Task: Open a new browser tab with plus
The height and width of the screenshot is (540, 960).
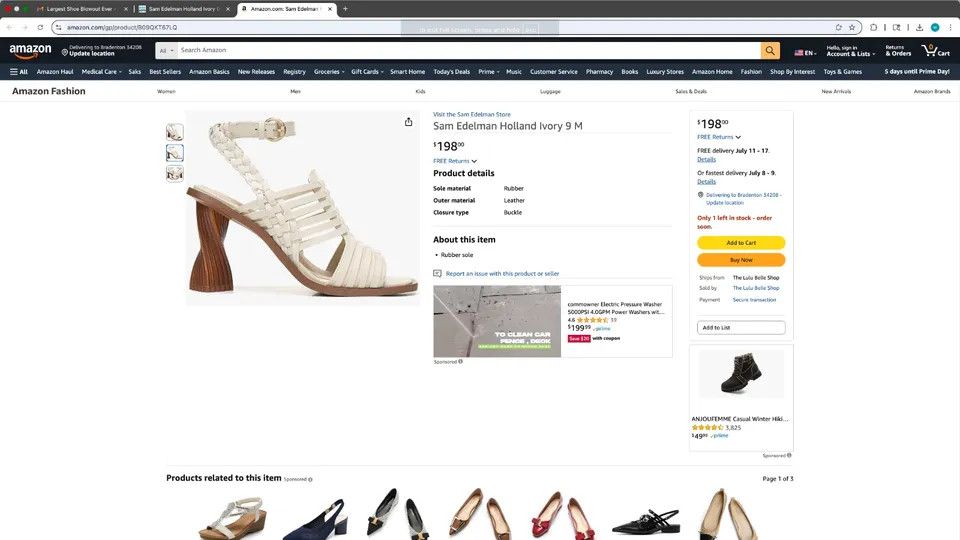Action: point(345,9)
